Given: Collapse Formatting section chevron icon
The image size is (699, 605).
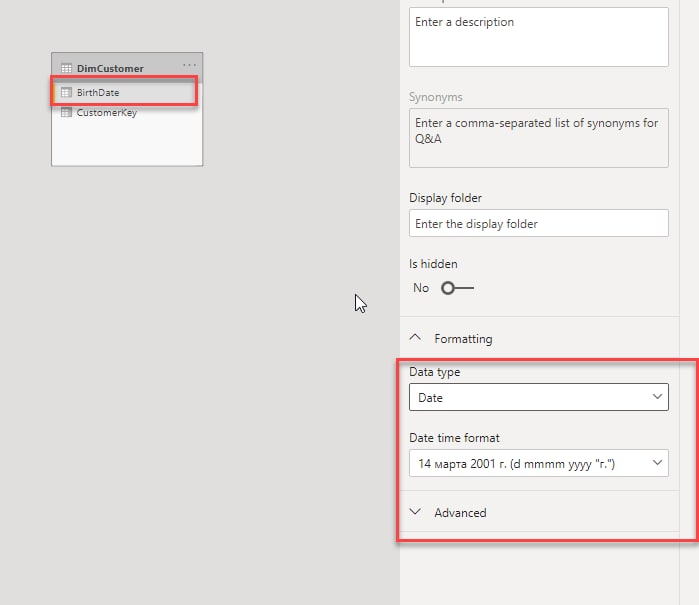Looking at the screenshot, I should (x=415, y=337).
